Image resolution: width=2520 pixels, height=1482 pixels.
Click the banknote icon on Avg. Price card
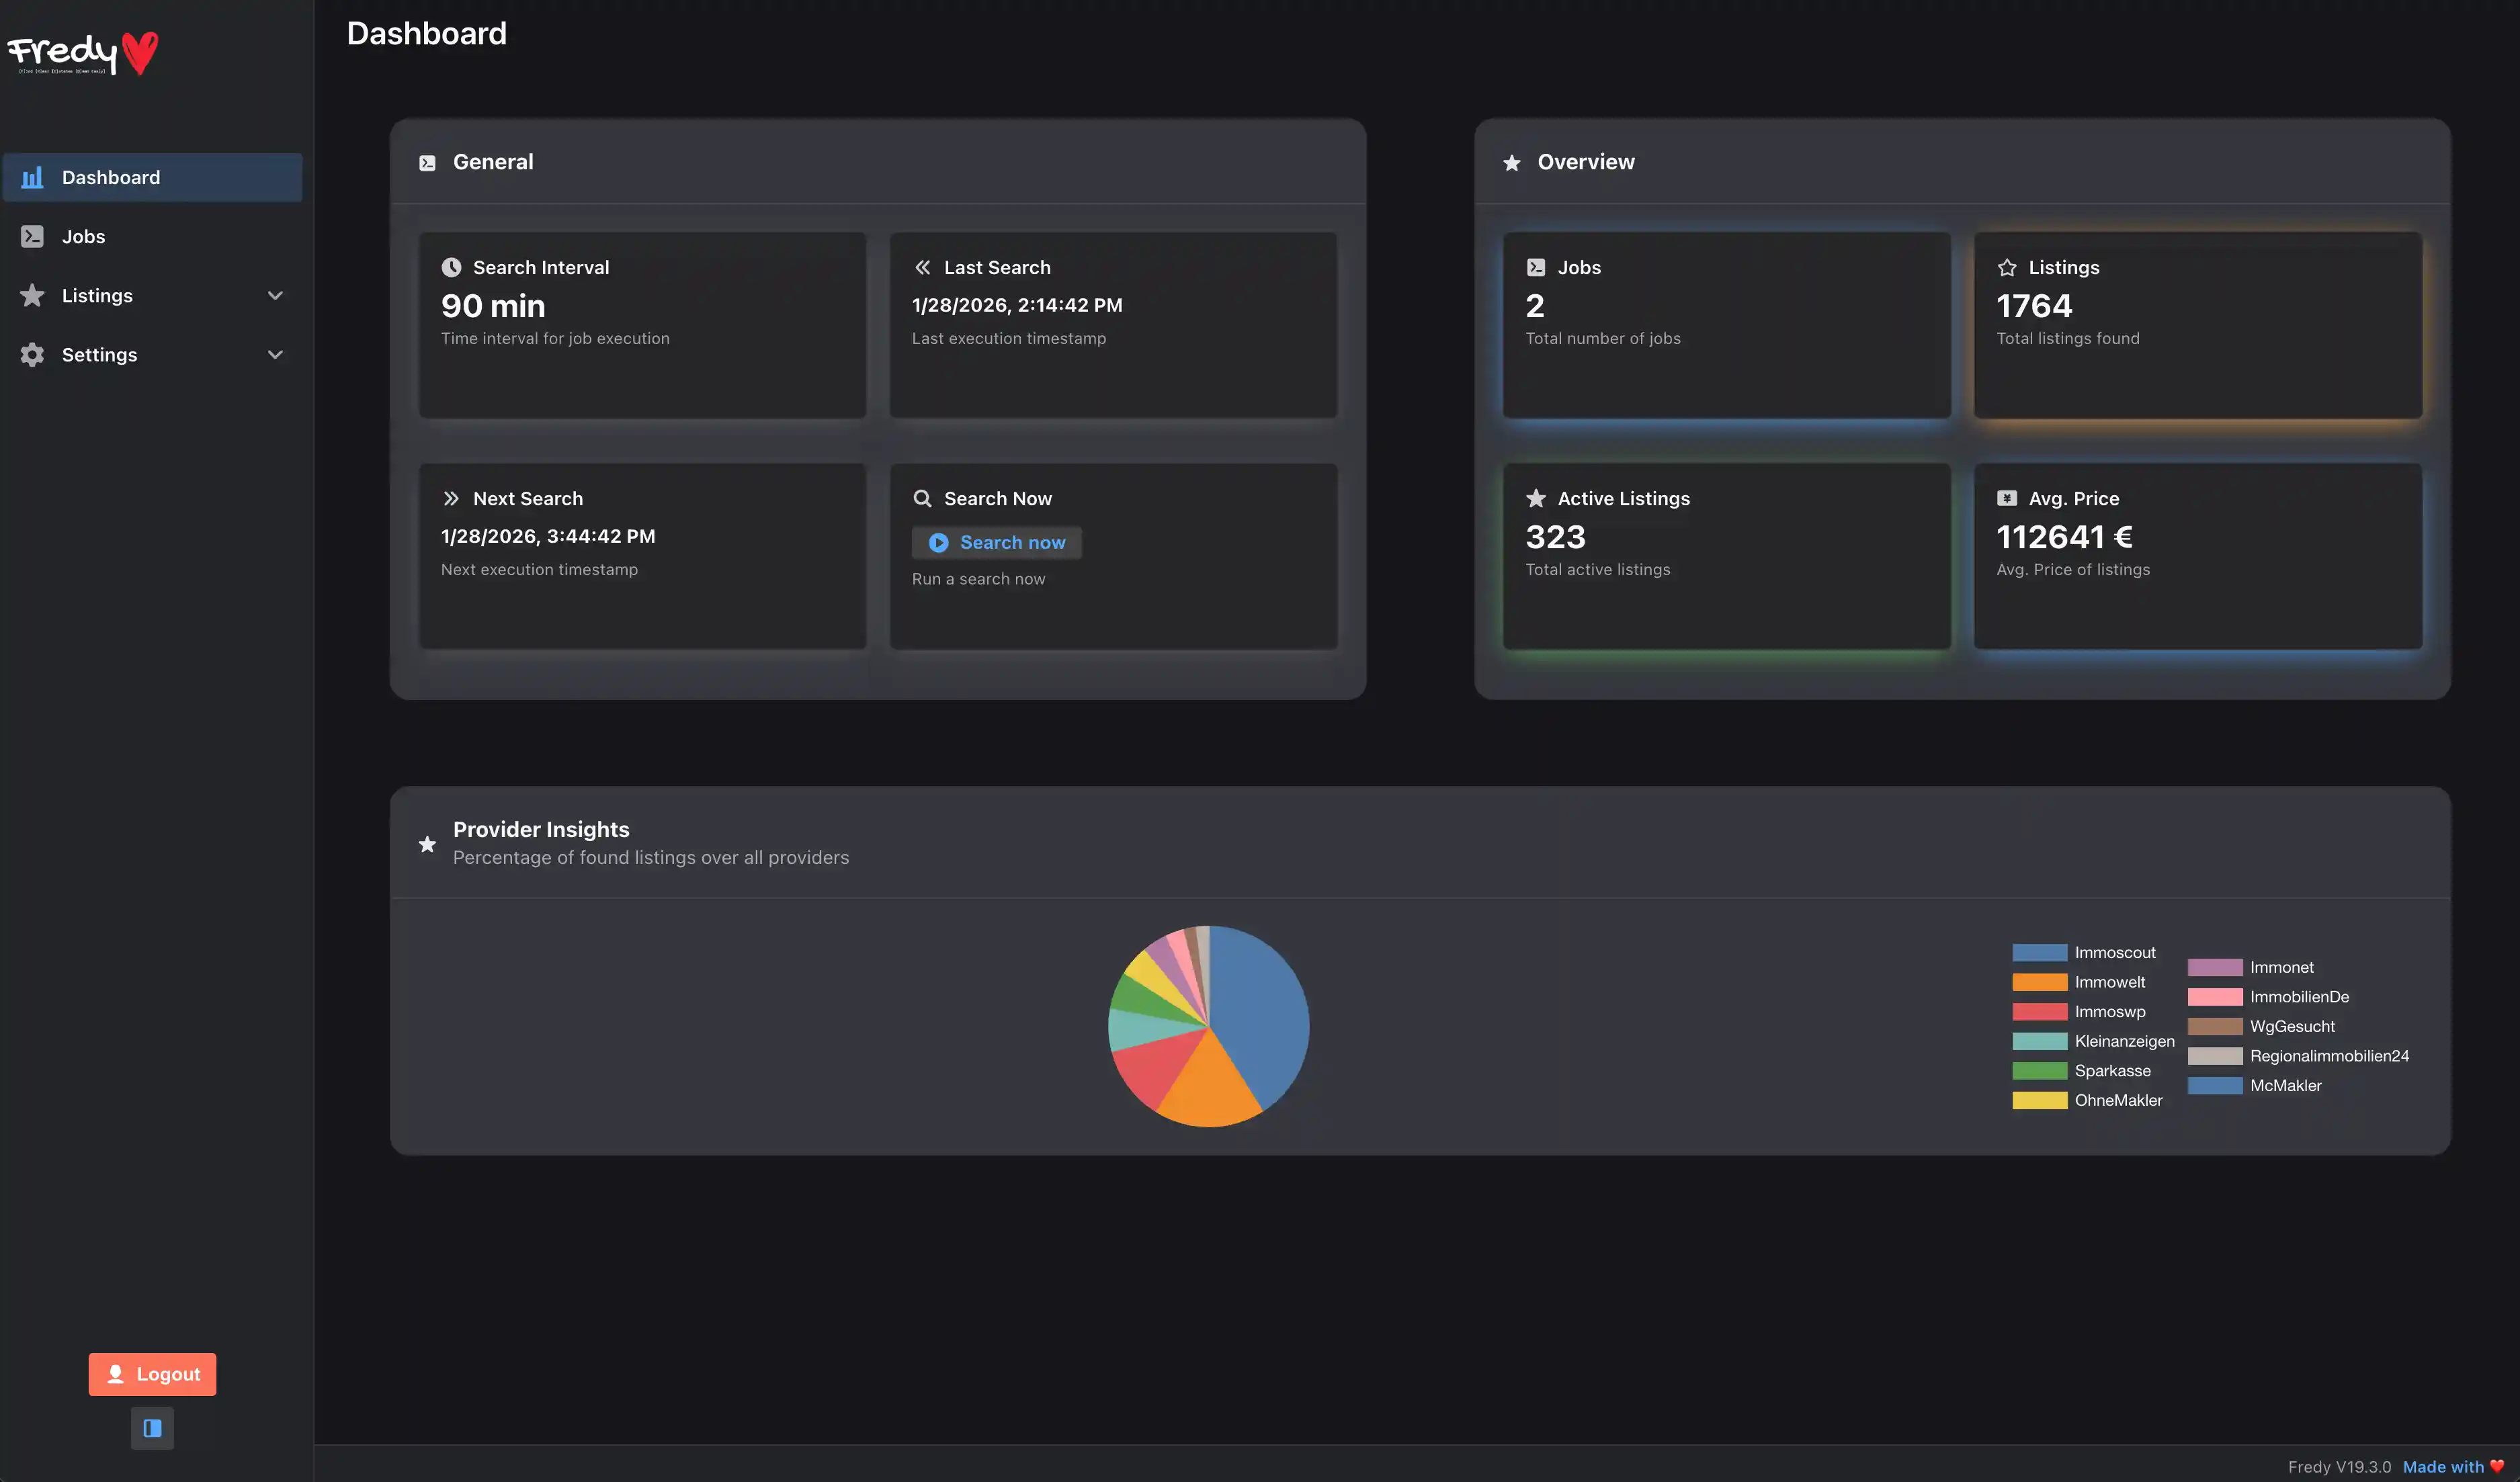(x=2007, y=498)
